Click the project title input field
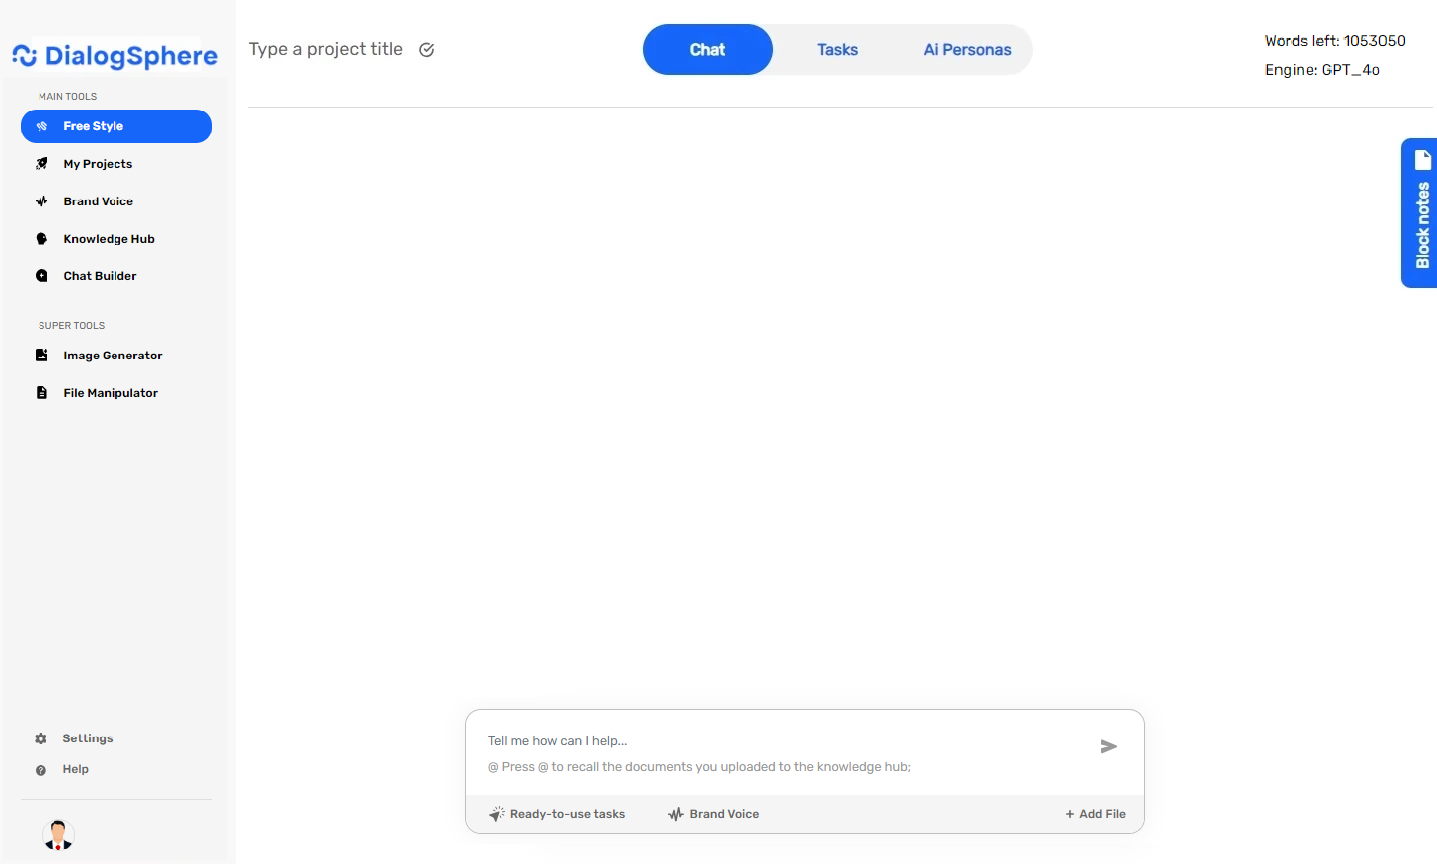Viewport: 1437px width, 864px height. [x=326, y=48]
